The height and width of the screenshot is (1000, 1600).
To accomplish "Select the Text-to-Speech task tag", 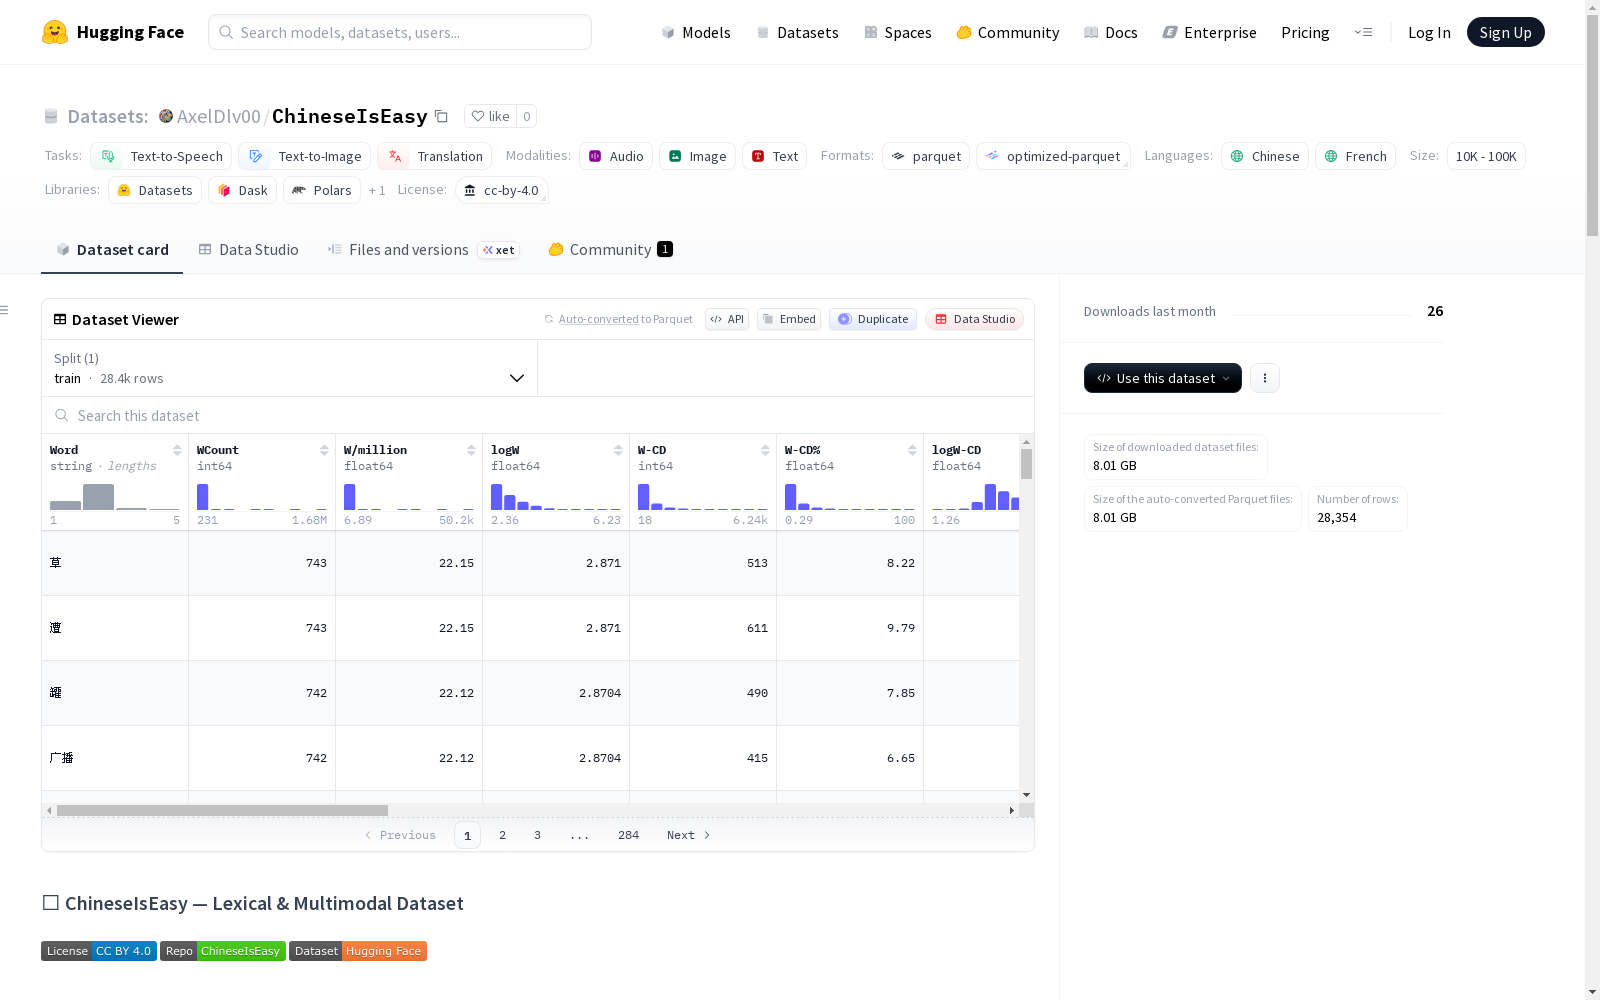I will coord(161,156).
